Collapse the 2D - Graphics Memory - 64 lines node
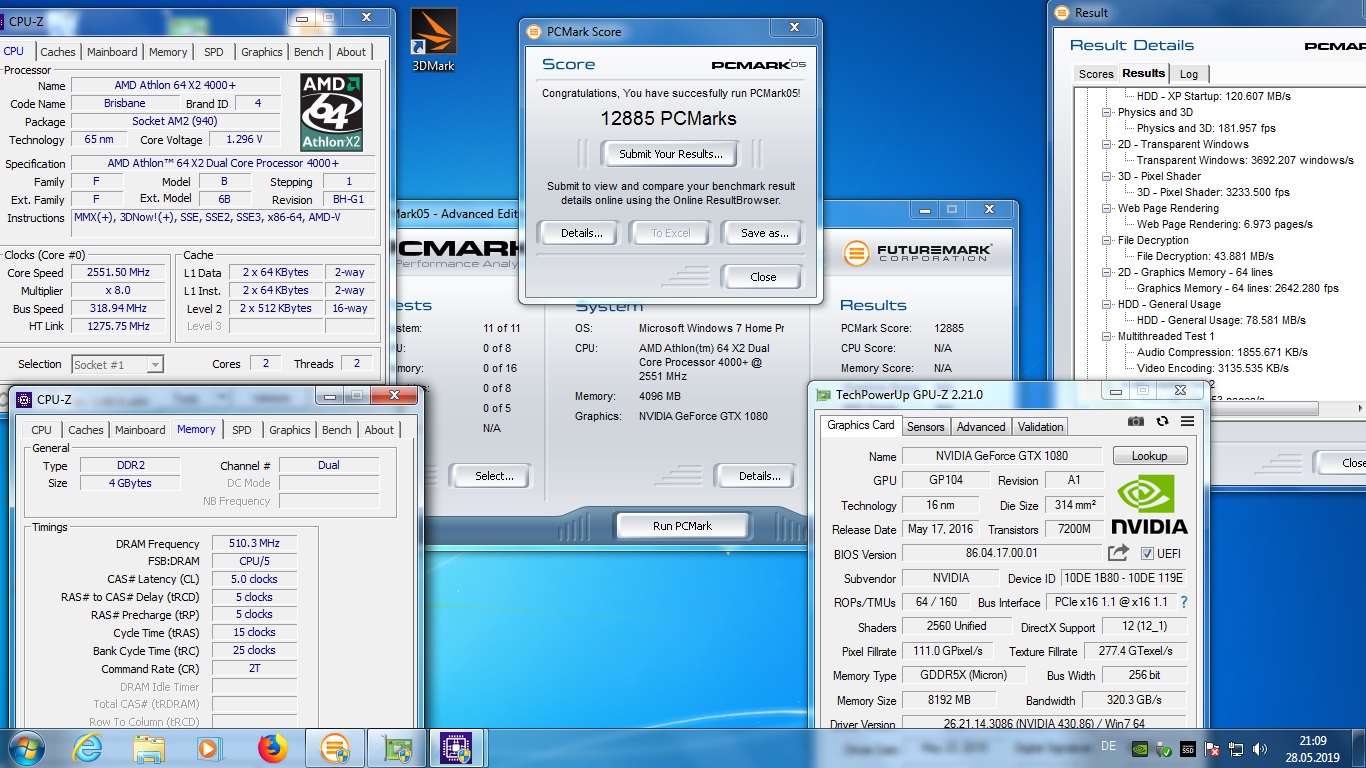Screen dimensions: 1366x768 click(1107, 272)
